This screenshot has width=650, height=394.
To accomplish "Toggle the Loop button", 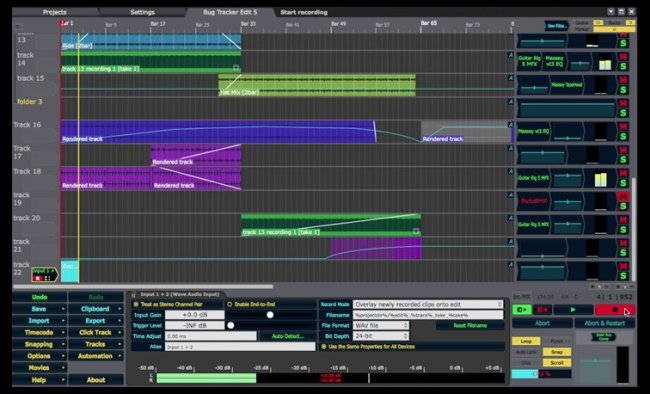I will [526, 341].
